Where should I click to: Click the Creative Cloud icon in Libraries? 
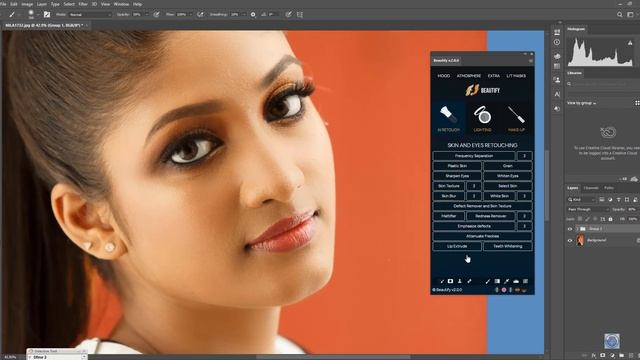coord(608,132)
